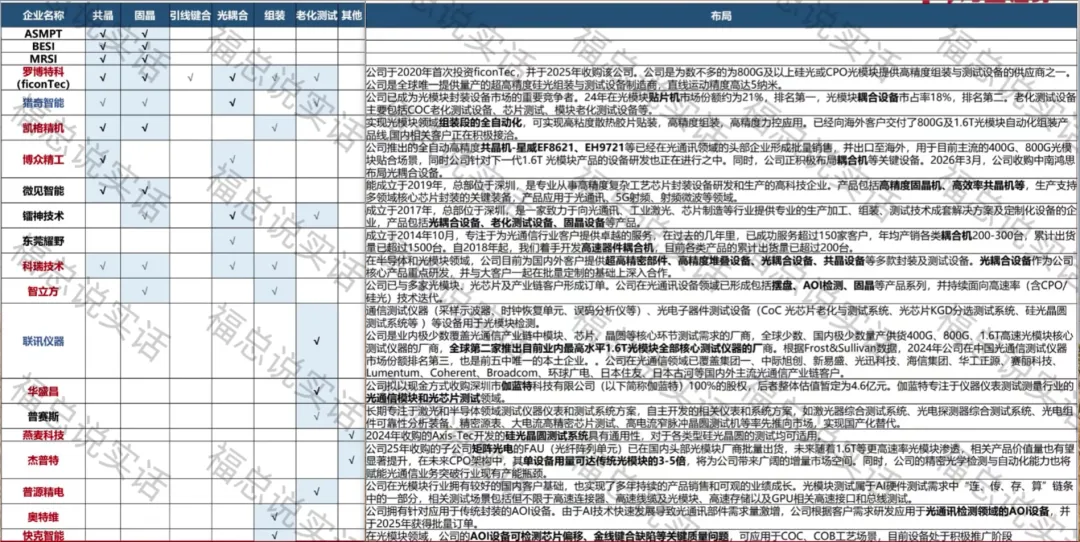Click the 快克智能 company name cell

tap(42, 535)
